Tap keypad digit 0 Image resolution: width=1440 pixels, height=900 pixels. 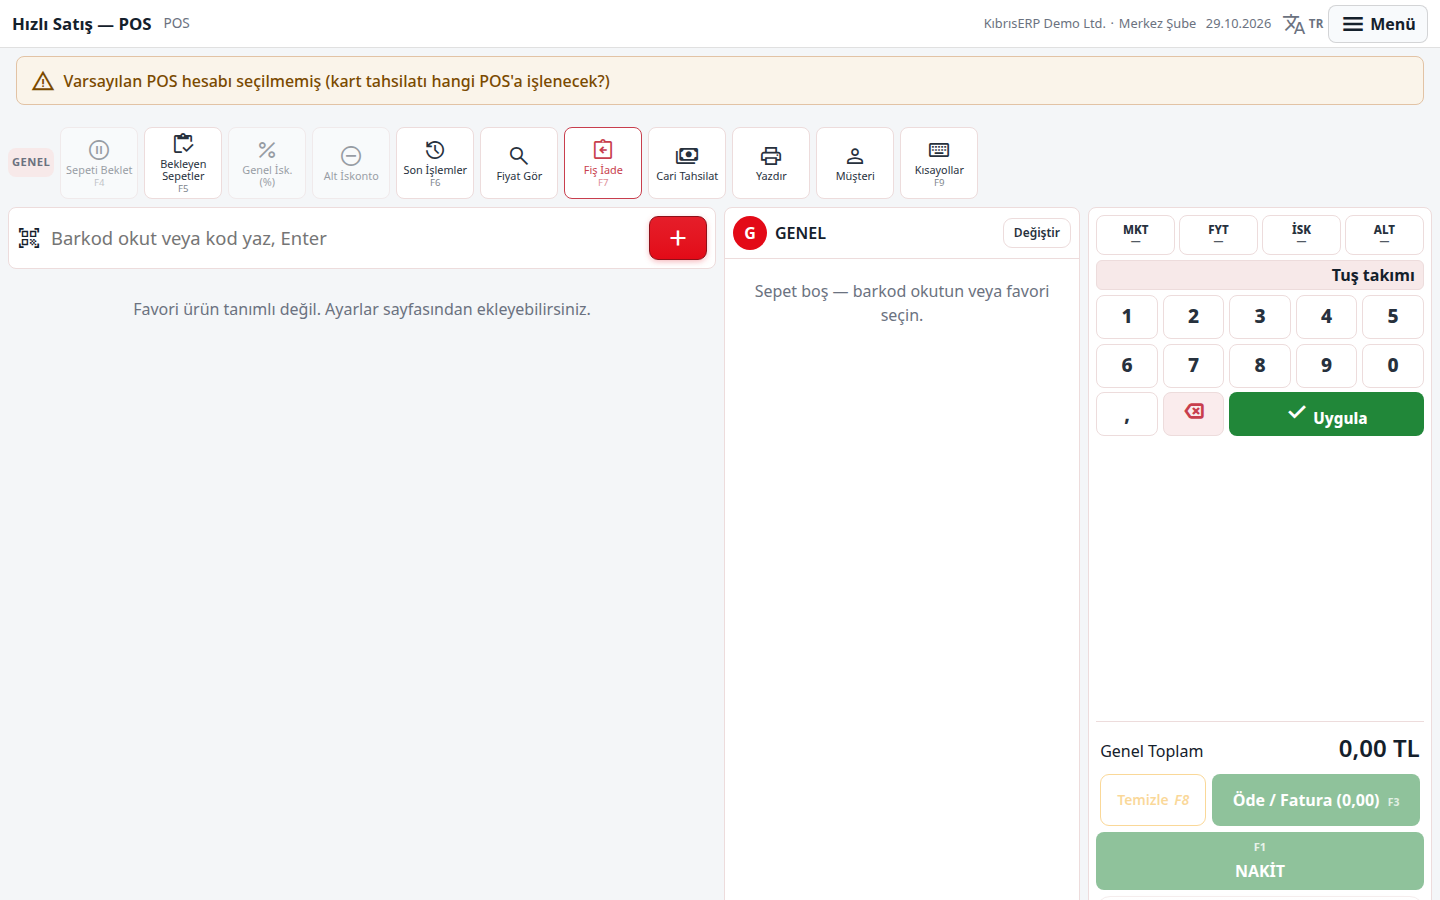coord(1393,366)
